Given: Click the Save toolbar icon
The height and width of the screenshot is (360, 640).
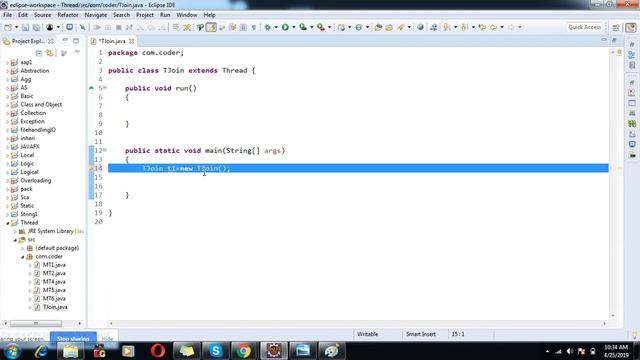Looking at the screenshot, I should pyautogui.click(x=25, y=27).
